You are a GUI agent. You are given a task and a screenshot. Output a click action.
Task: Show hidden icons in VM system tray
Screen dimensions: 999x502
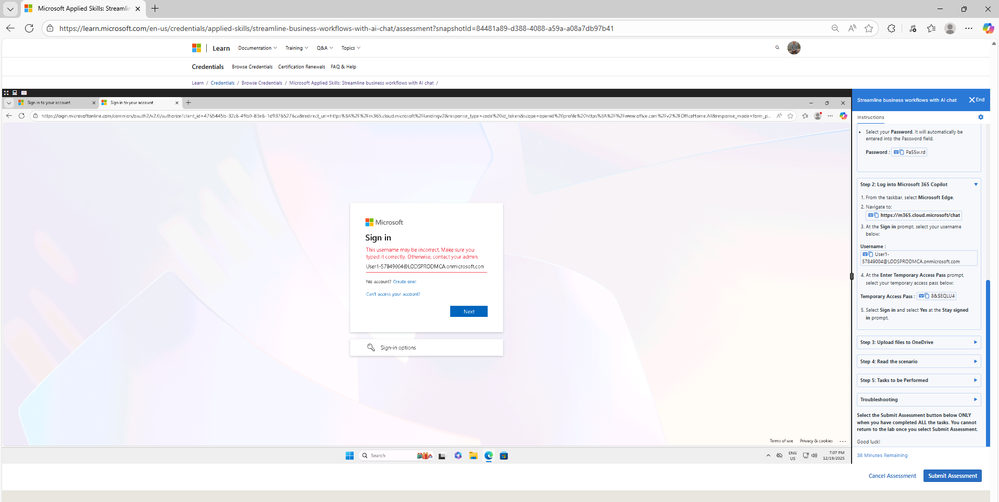click(768, 455)
